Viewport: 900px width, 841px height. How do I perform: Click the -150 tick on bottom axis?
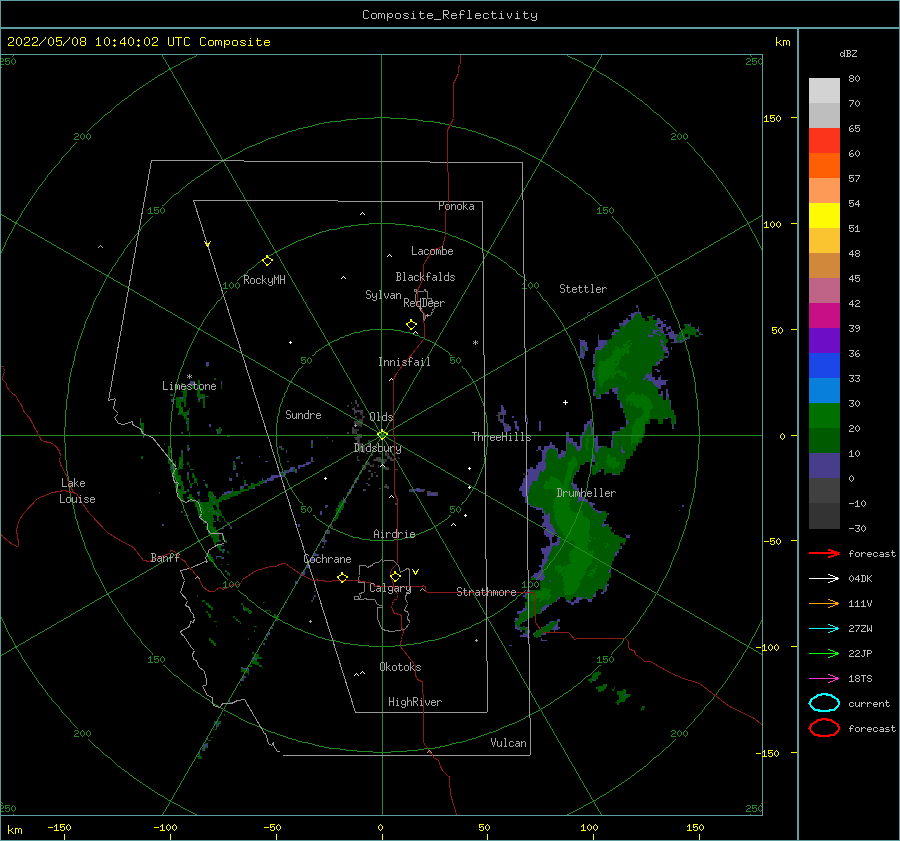pos(59,827)
